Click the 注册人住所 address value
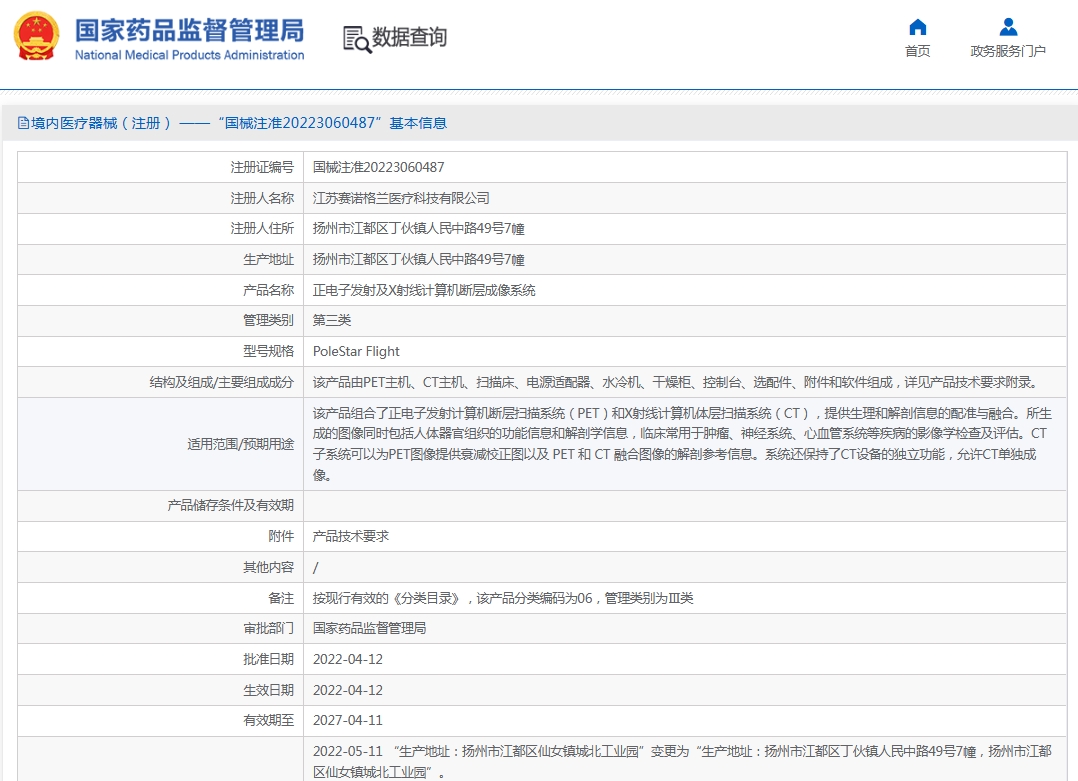 tap(419, 228)
